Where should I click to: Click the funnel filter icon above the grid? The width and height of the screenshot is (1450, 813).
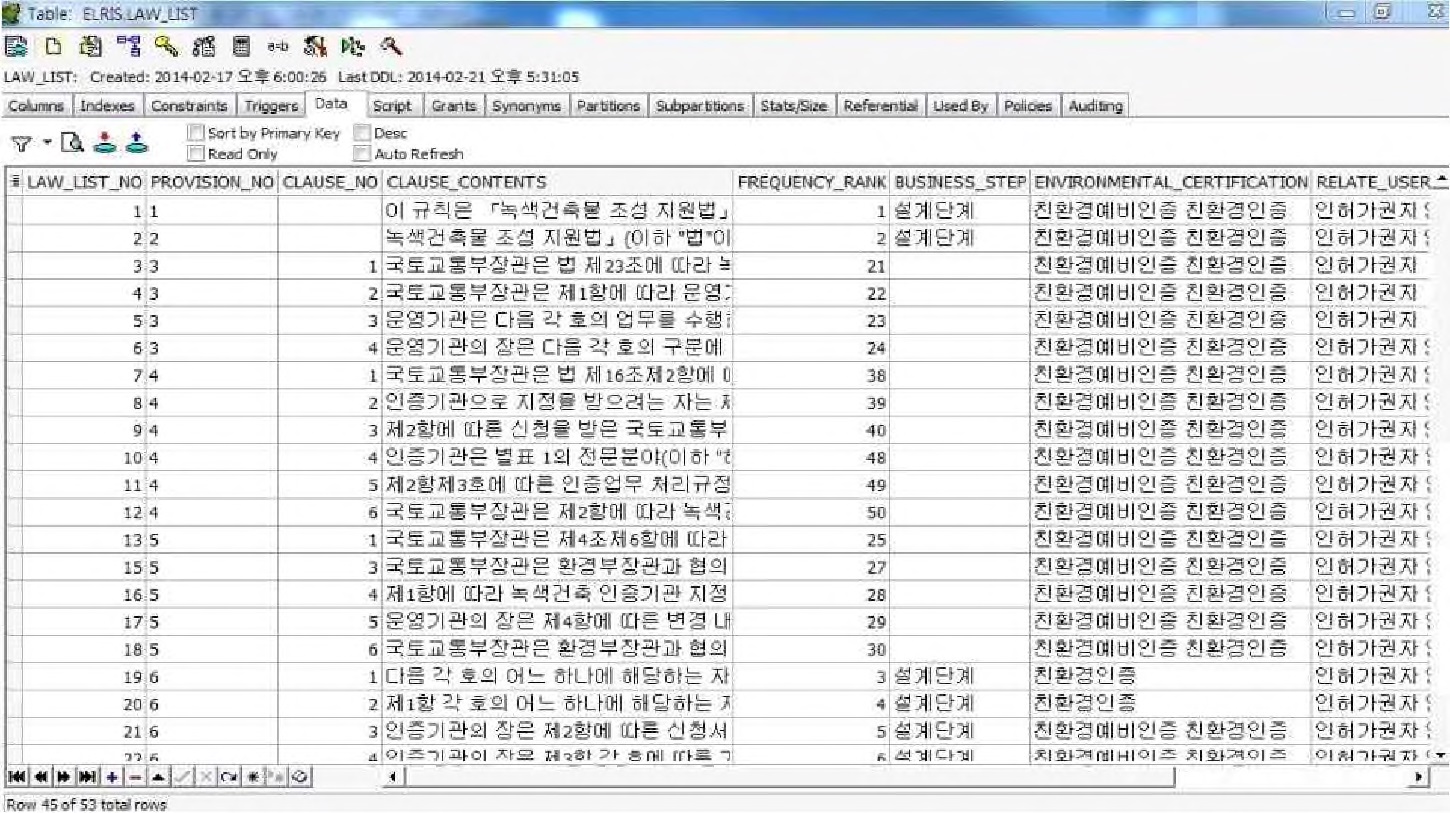[20, 144]
